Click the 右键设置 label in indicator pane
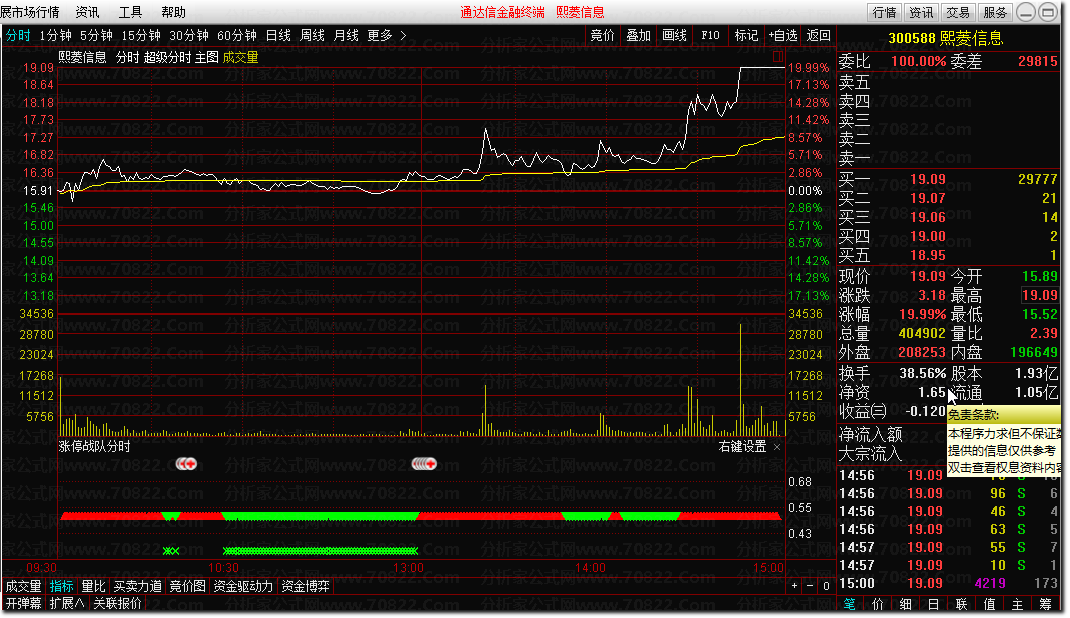 pyautogui.click(x=742, y=447)
